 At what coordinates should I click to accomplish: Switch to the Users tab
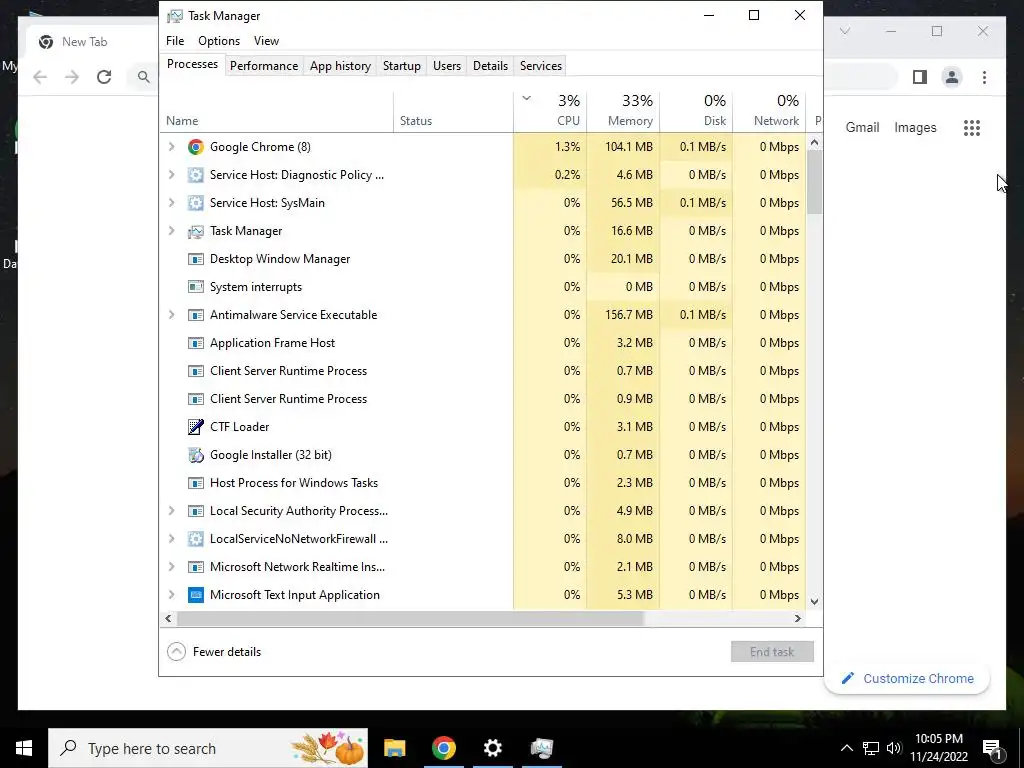(447, 66)
